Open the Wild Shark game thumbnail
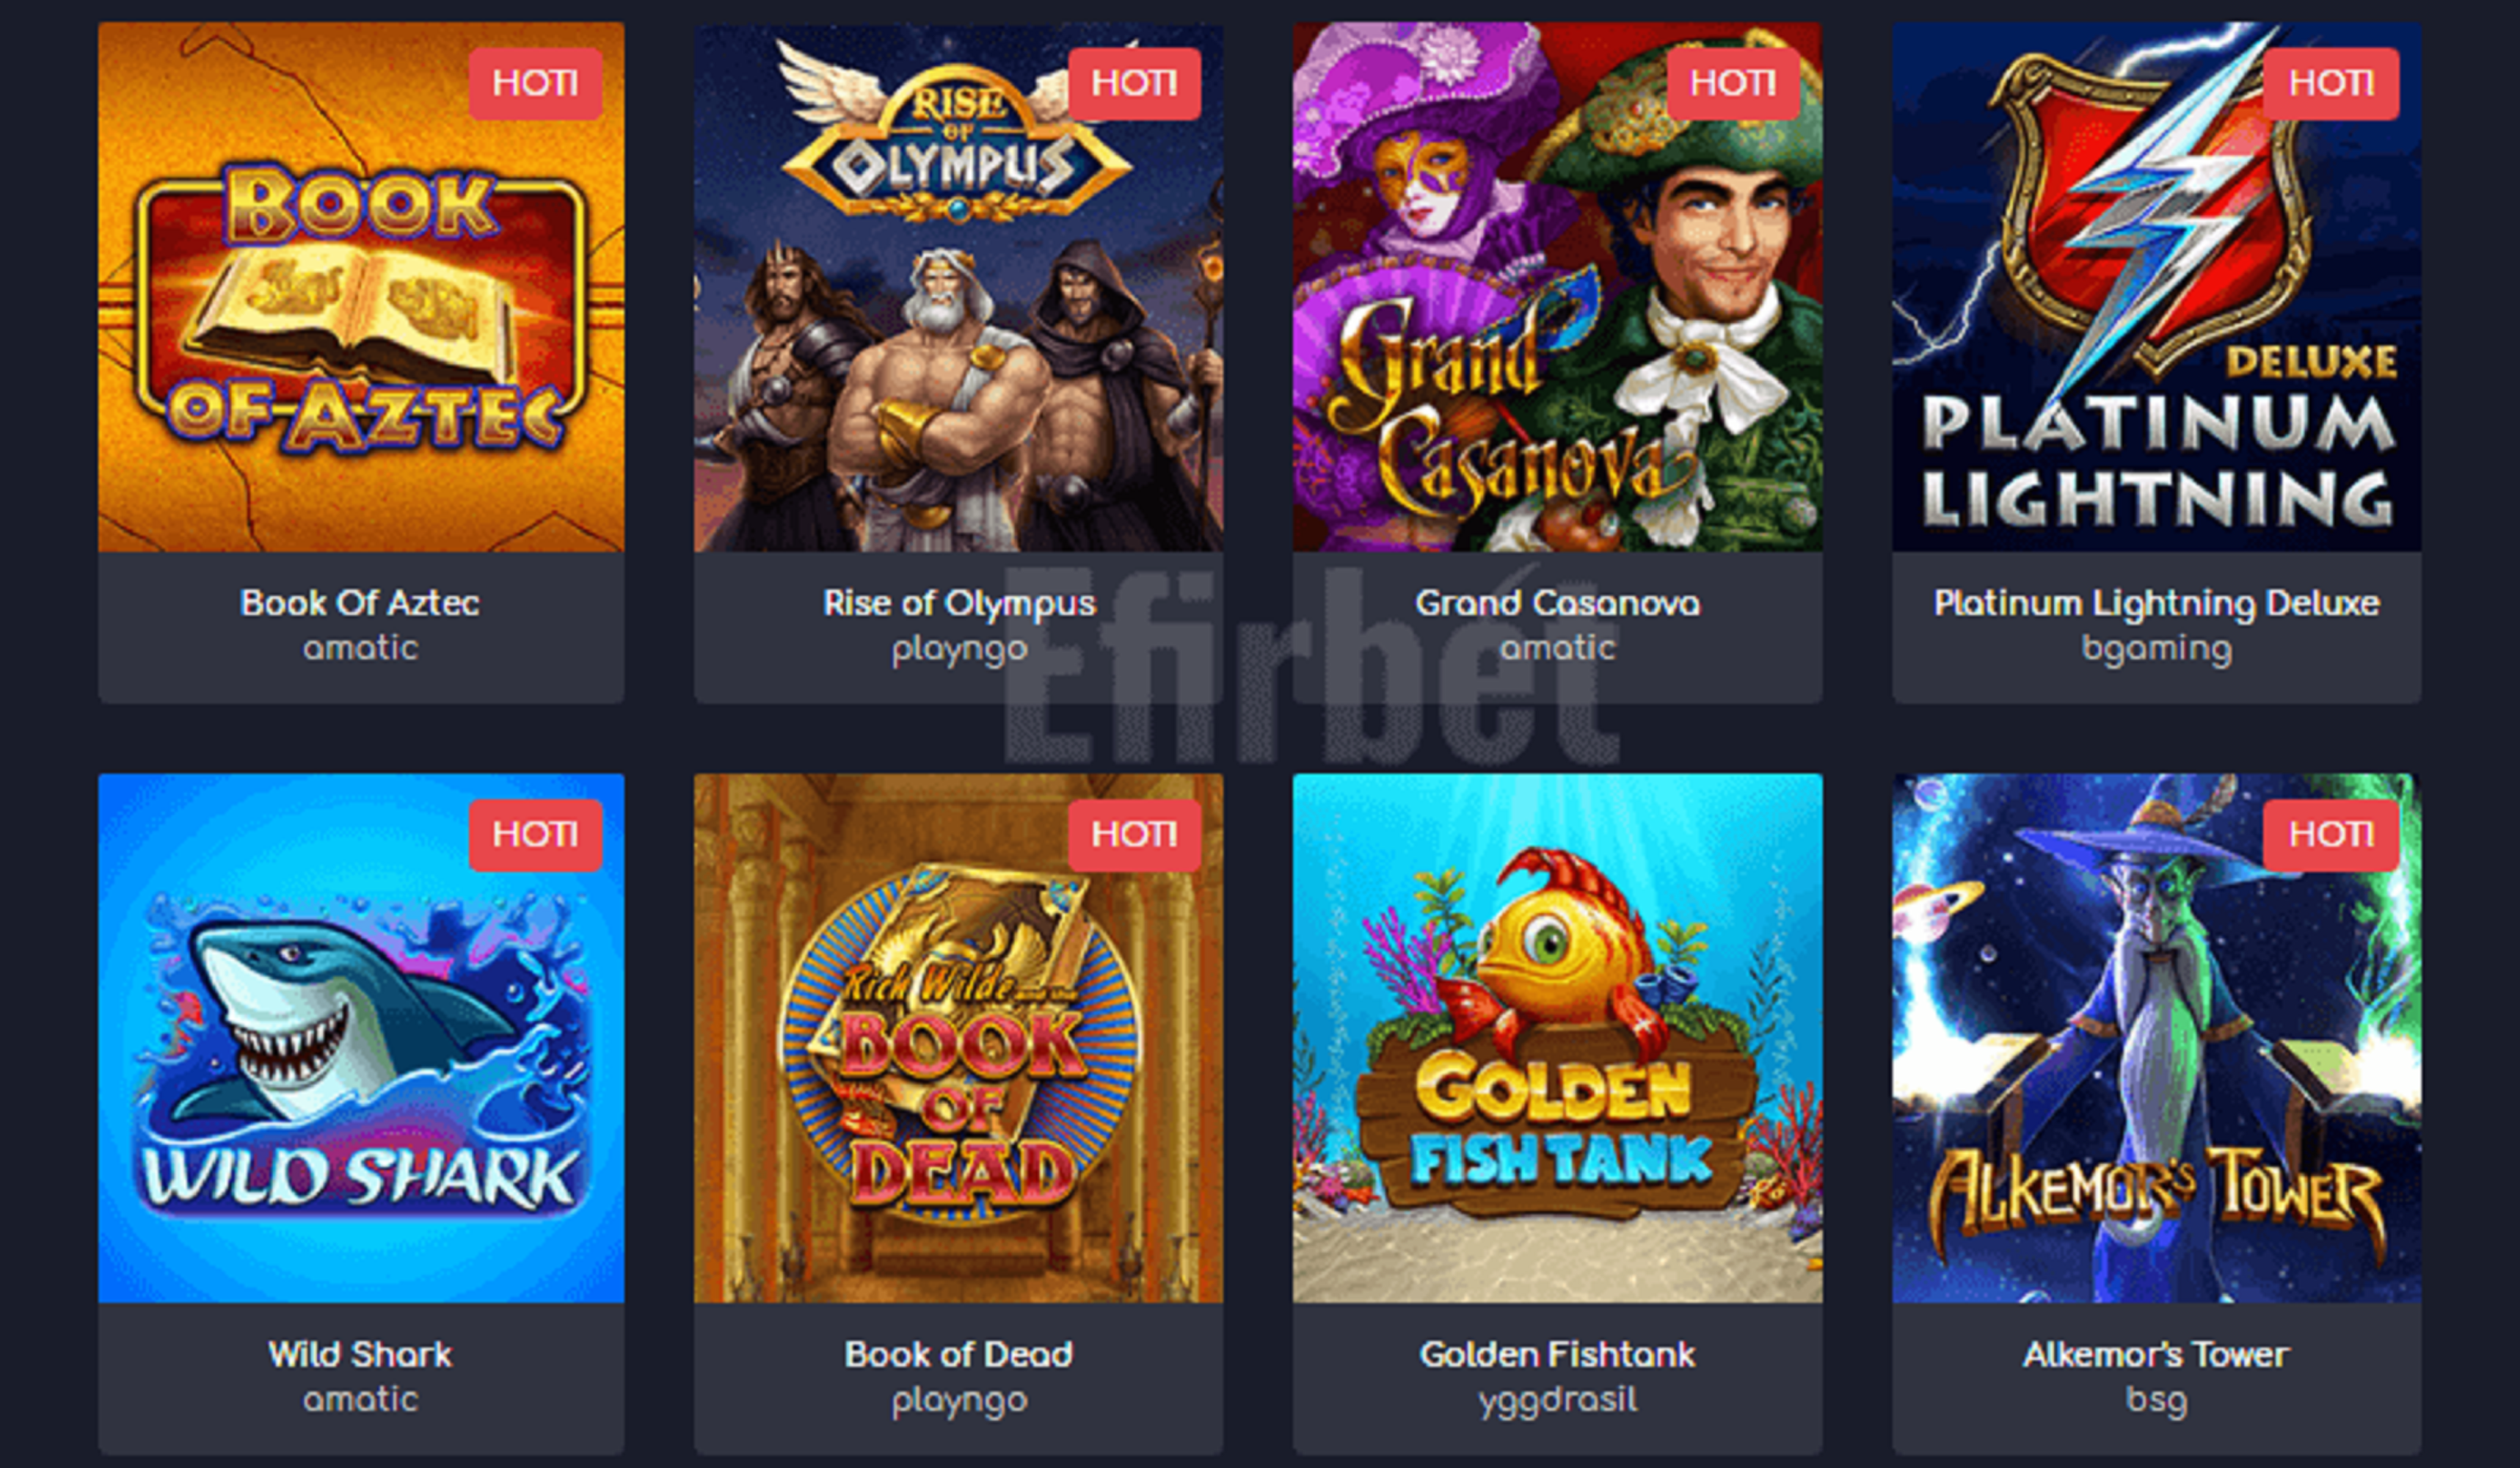 (361, 1038)
